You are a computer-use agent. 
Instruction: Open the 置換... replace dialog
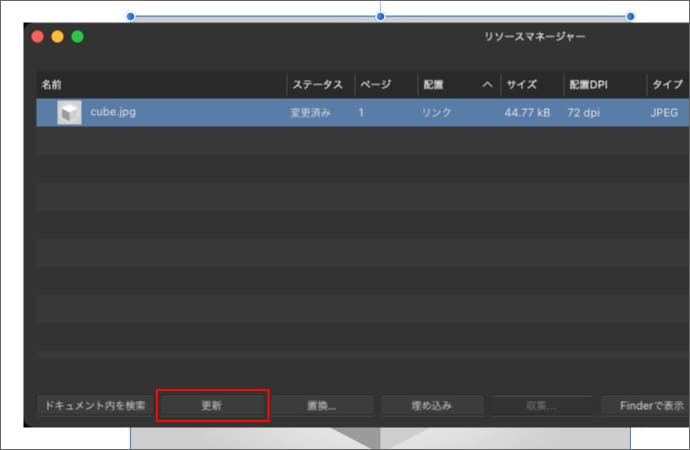[321, 406]
